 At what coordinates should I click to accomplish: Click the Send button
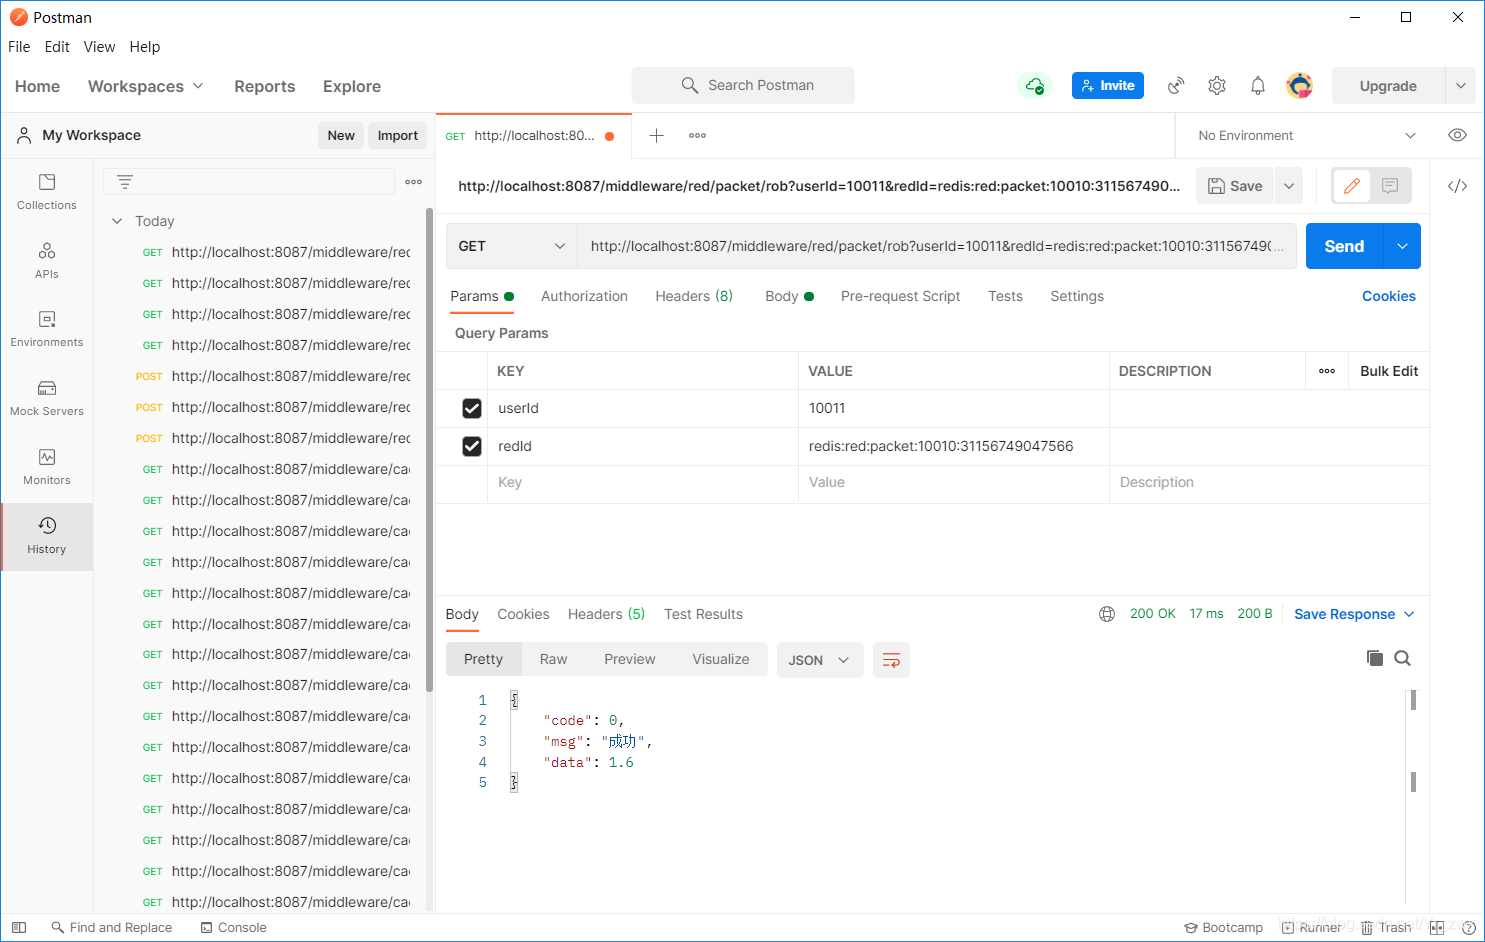pyautogui.click(x=1344, y=246)
